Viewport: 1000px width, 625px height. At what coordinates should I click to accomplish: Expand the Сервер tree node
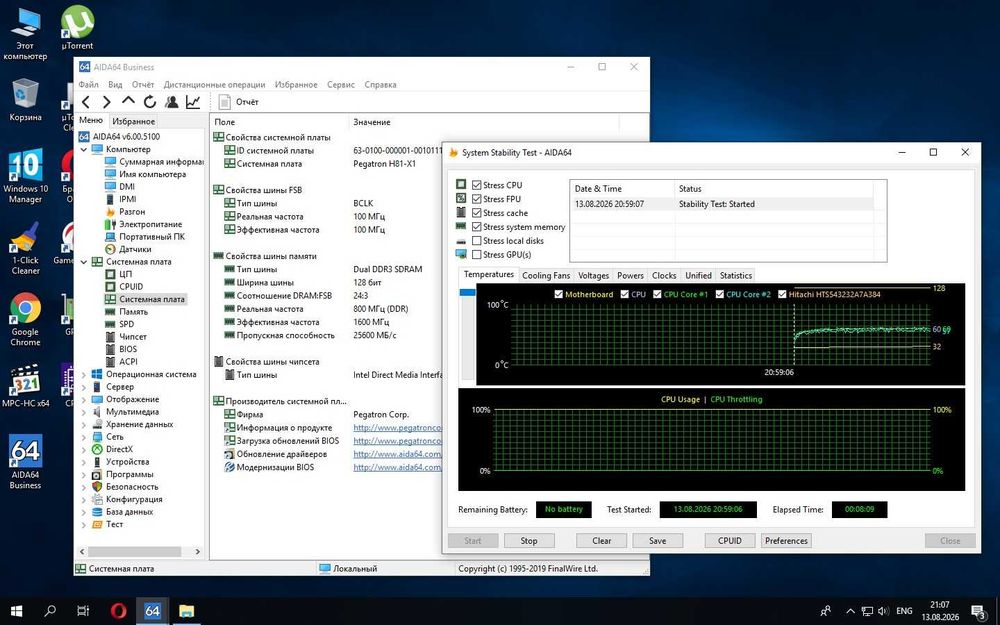click(x=84, y=386)
